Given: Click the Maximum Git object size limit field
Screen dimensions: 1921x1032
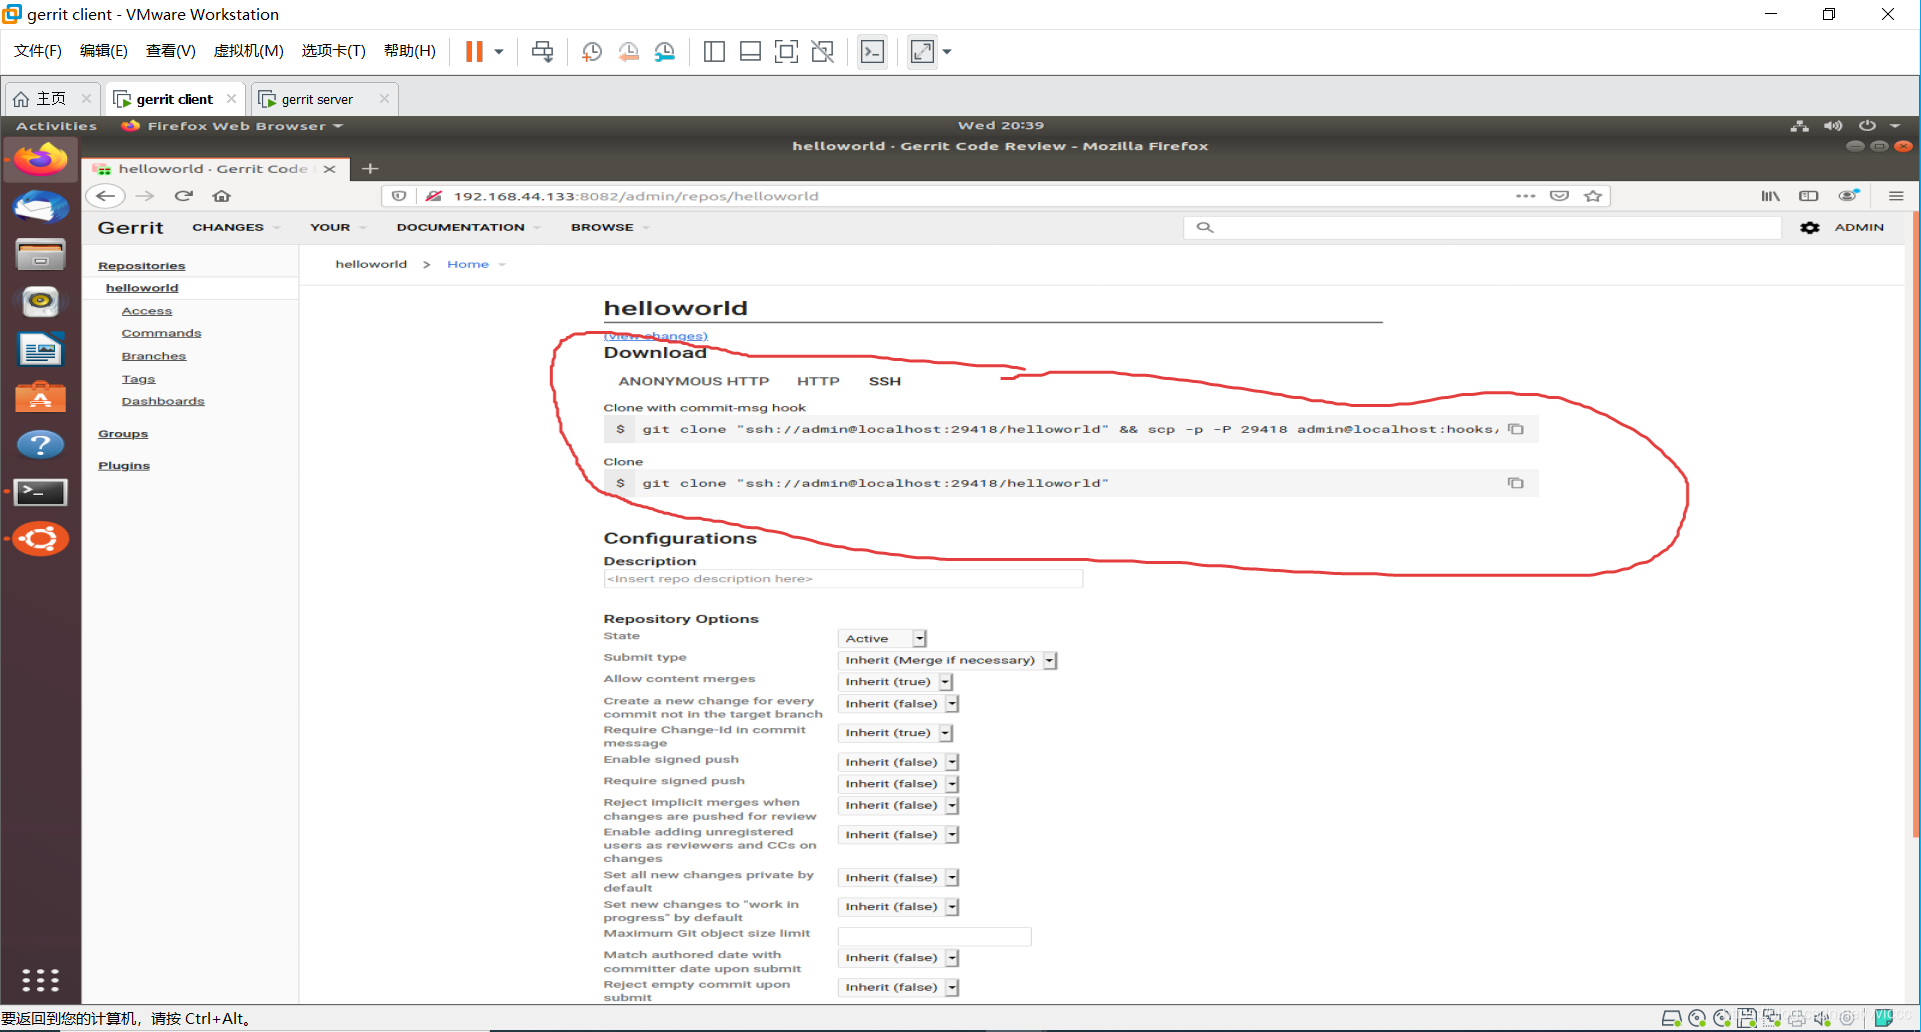Looking at the screenshot, I should point(934,937).
